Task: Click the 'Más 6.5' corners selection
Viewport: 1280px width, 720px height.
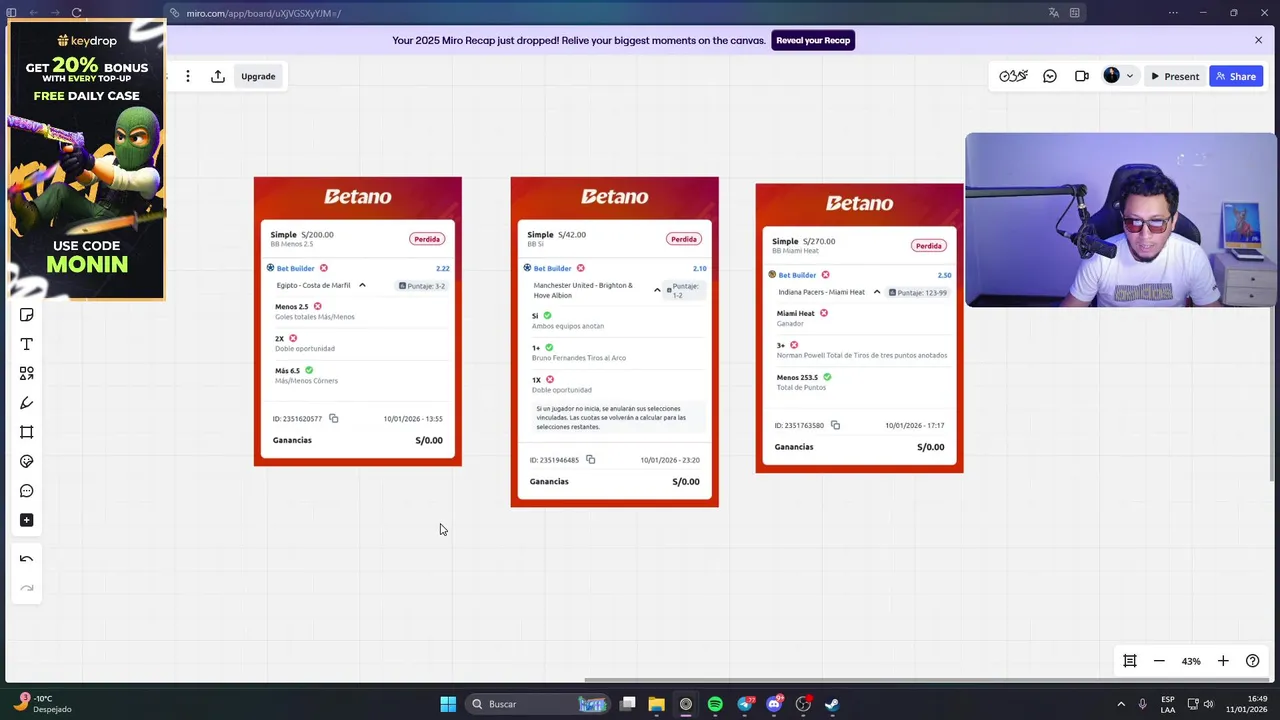Action: [287, 370]
